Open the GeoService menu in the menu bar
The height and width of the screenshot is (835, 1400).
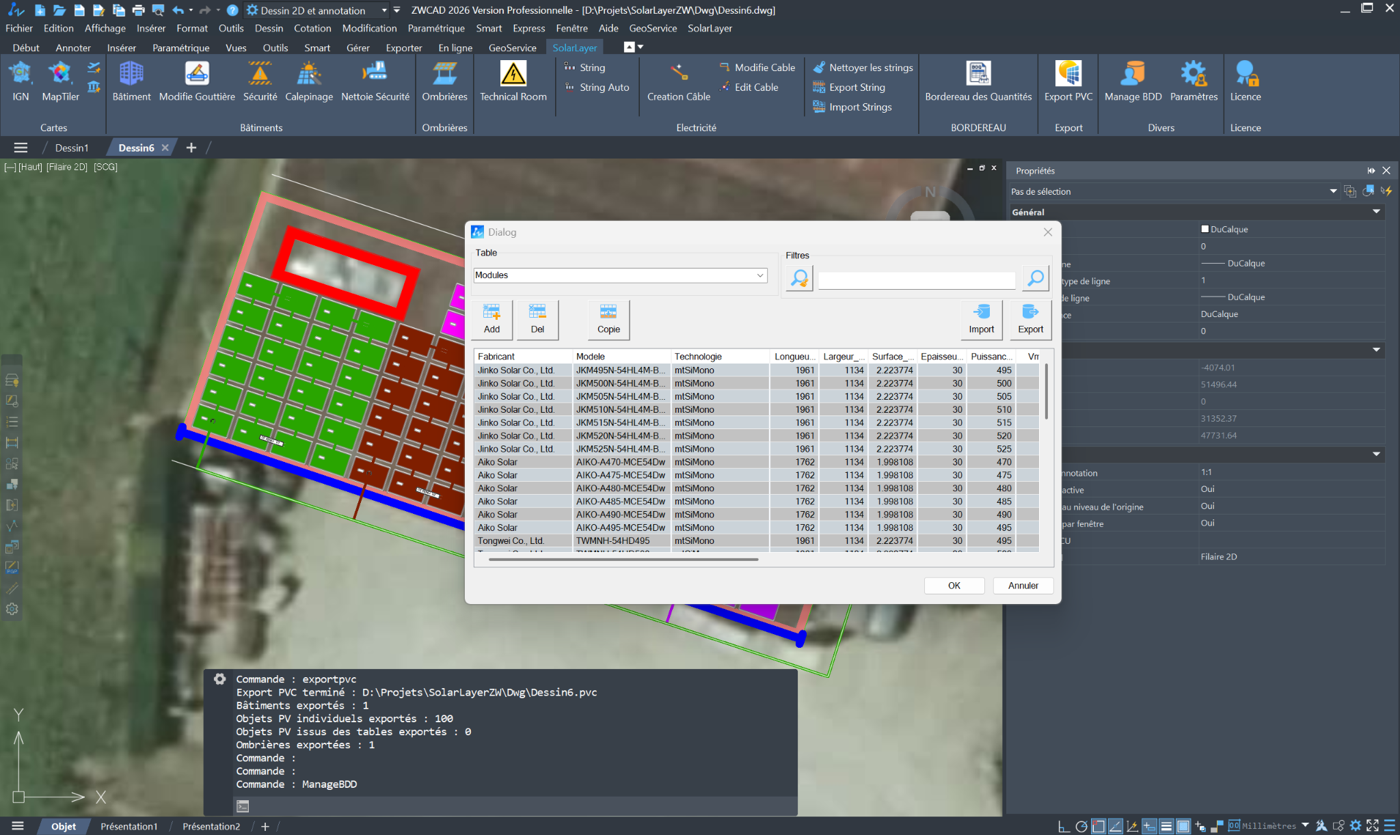point(653,29)
